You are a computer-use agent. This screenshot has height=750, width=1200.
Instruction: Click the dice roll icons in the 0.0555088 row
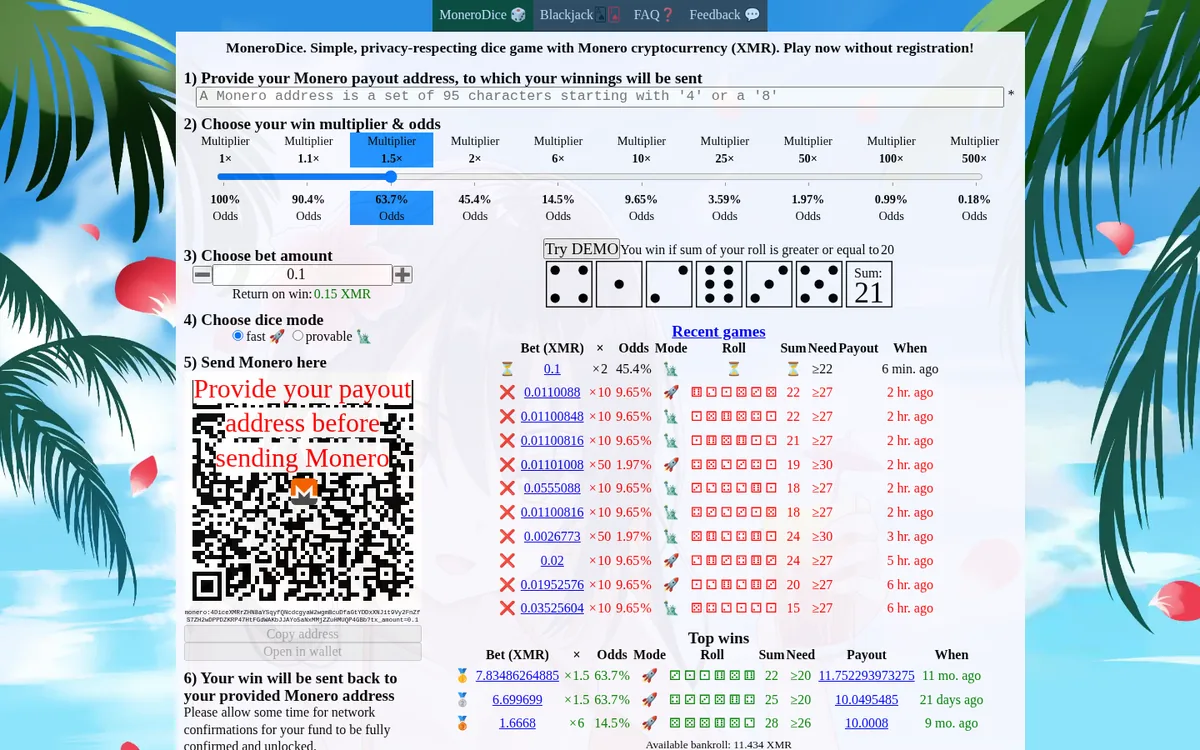[734, 489]
